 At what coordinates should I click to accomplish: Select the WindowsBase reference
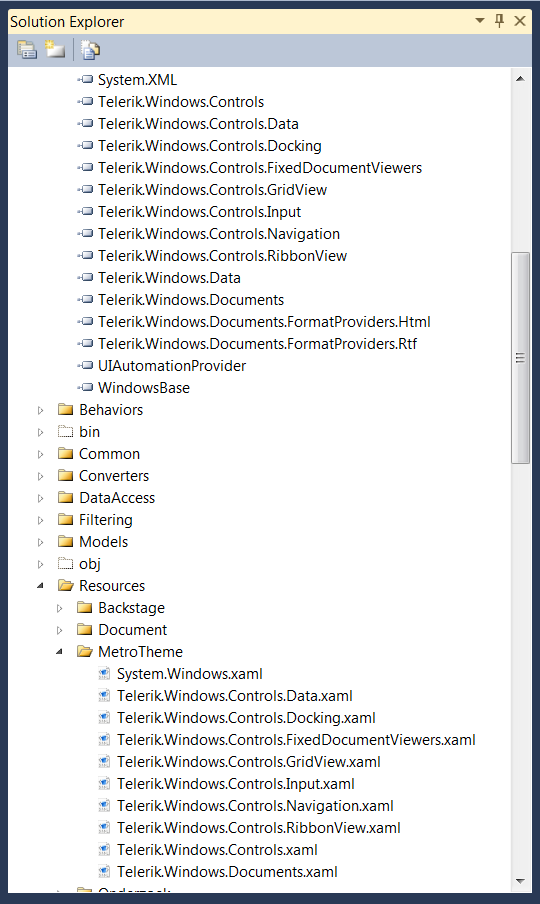coord(144,387)
